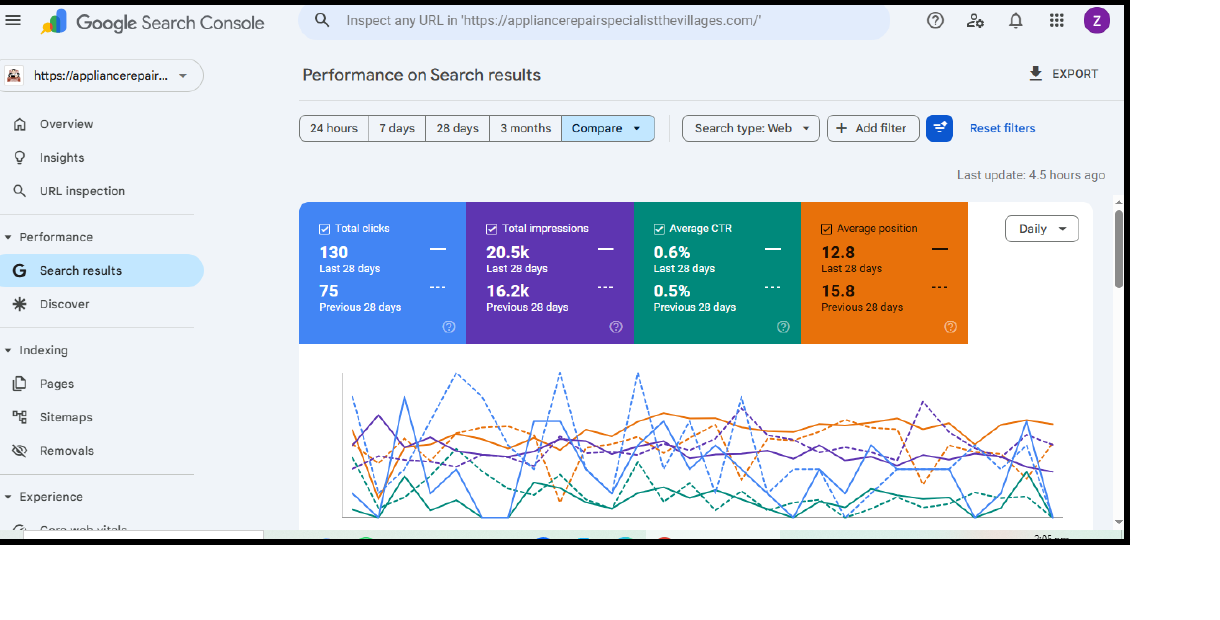Click the Overview home icon
1220x620 pixels.
coord(19,124)
